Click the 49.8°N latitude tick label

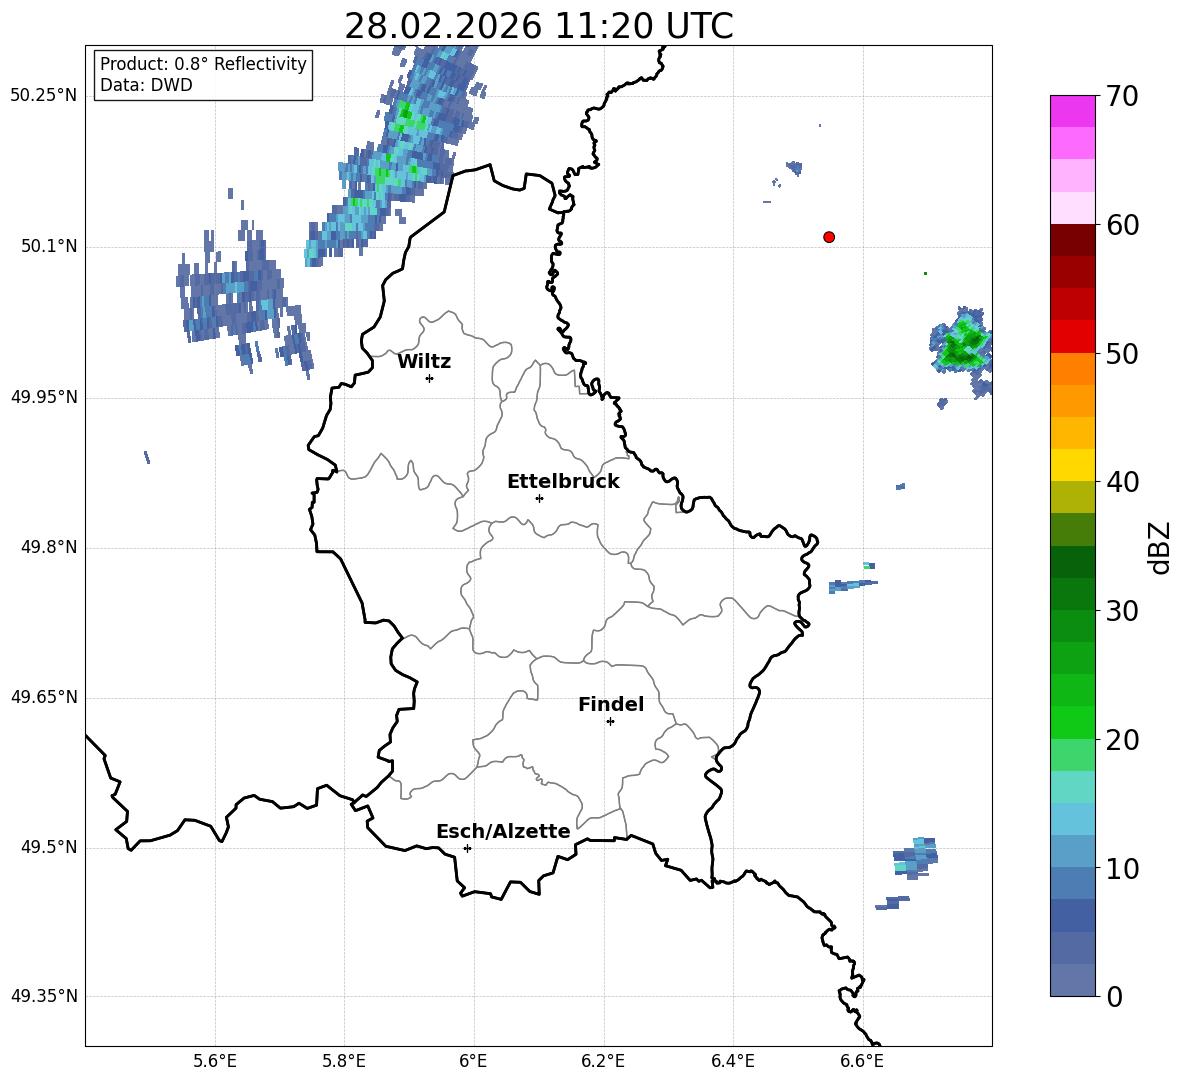(x=48, y=547)
